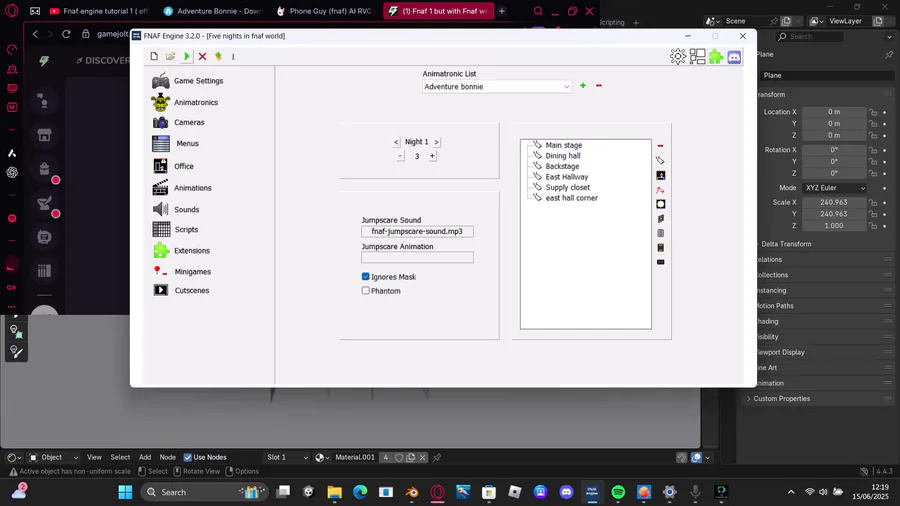Click the red arrows icon beside path list
This screenshot has width=900, height=506.
pos(660,190)
